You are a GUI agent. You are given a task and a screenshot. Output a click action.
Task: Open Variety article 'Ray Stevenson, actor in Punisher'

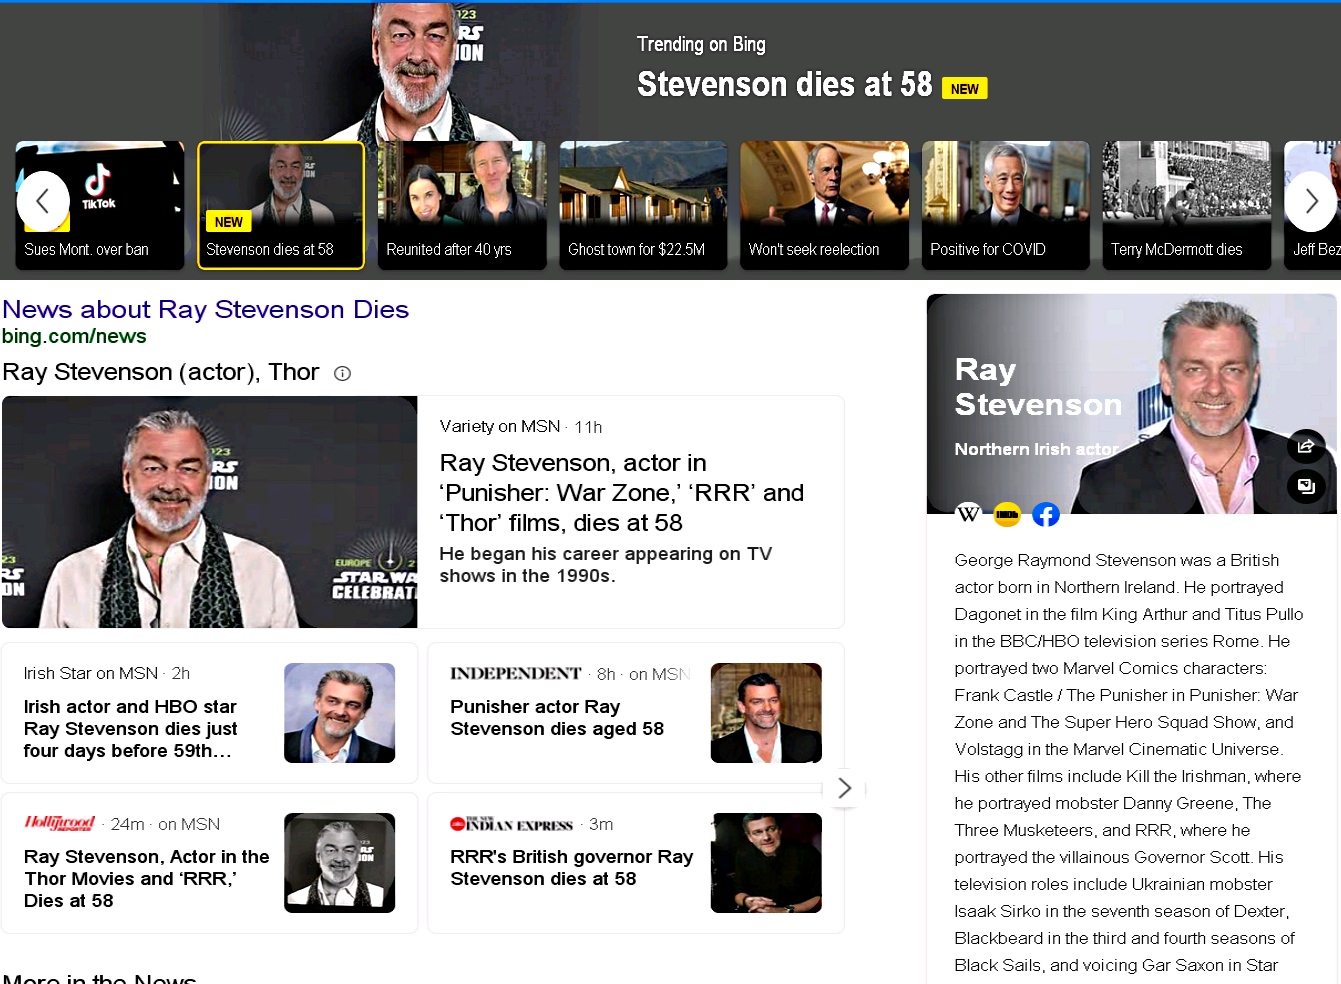(622, 492)
